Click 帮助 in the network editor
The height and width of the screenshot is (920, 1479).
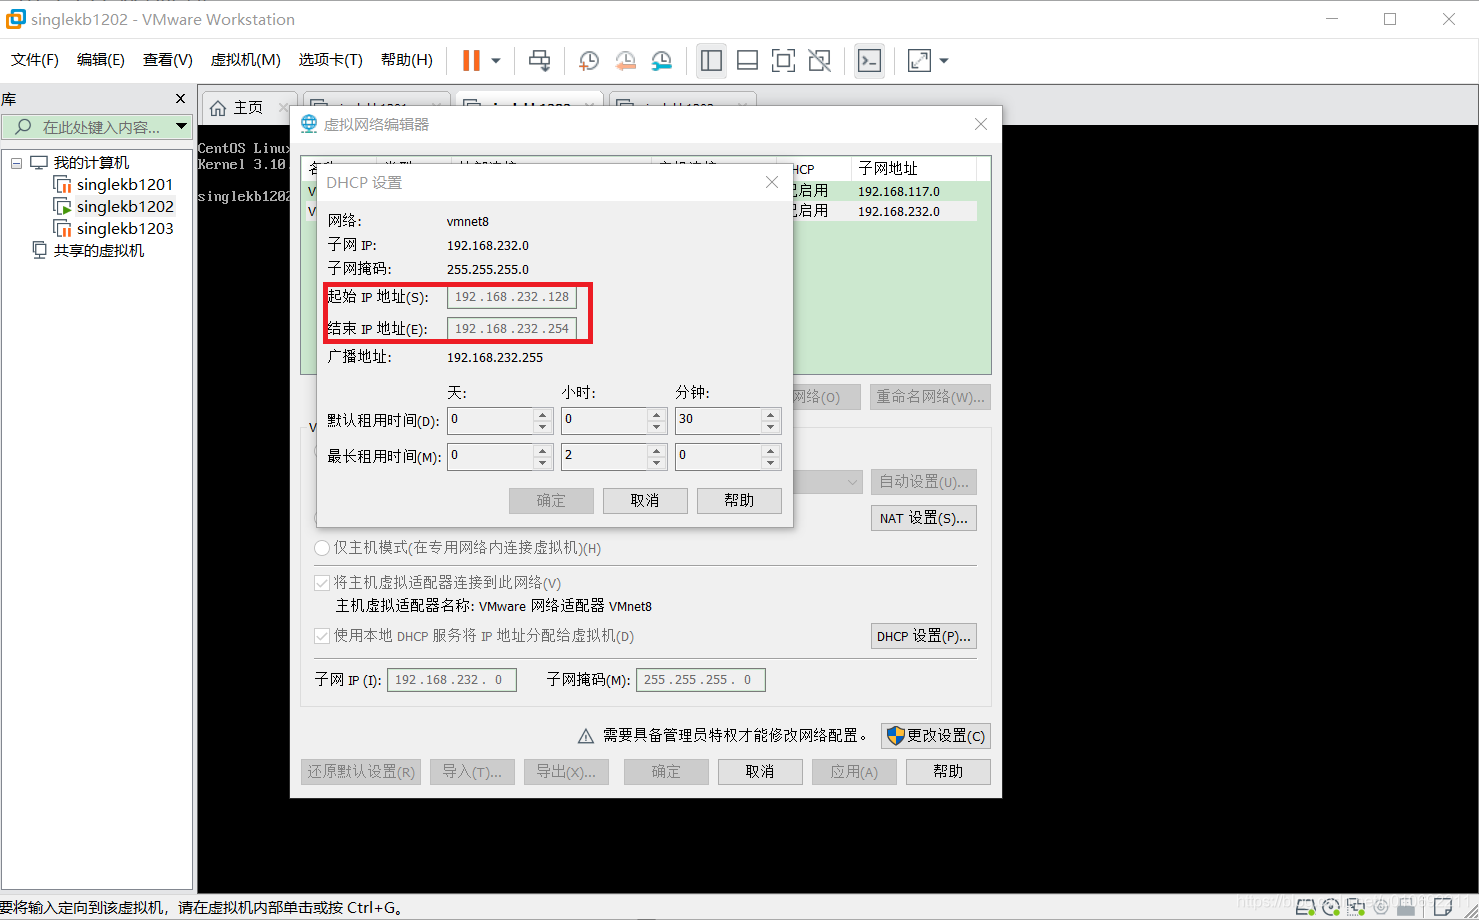click(948, 772)
